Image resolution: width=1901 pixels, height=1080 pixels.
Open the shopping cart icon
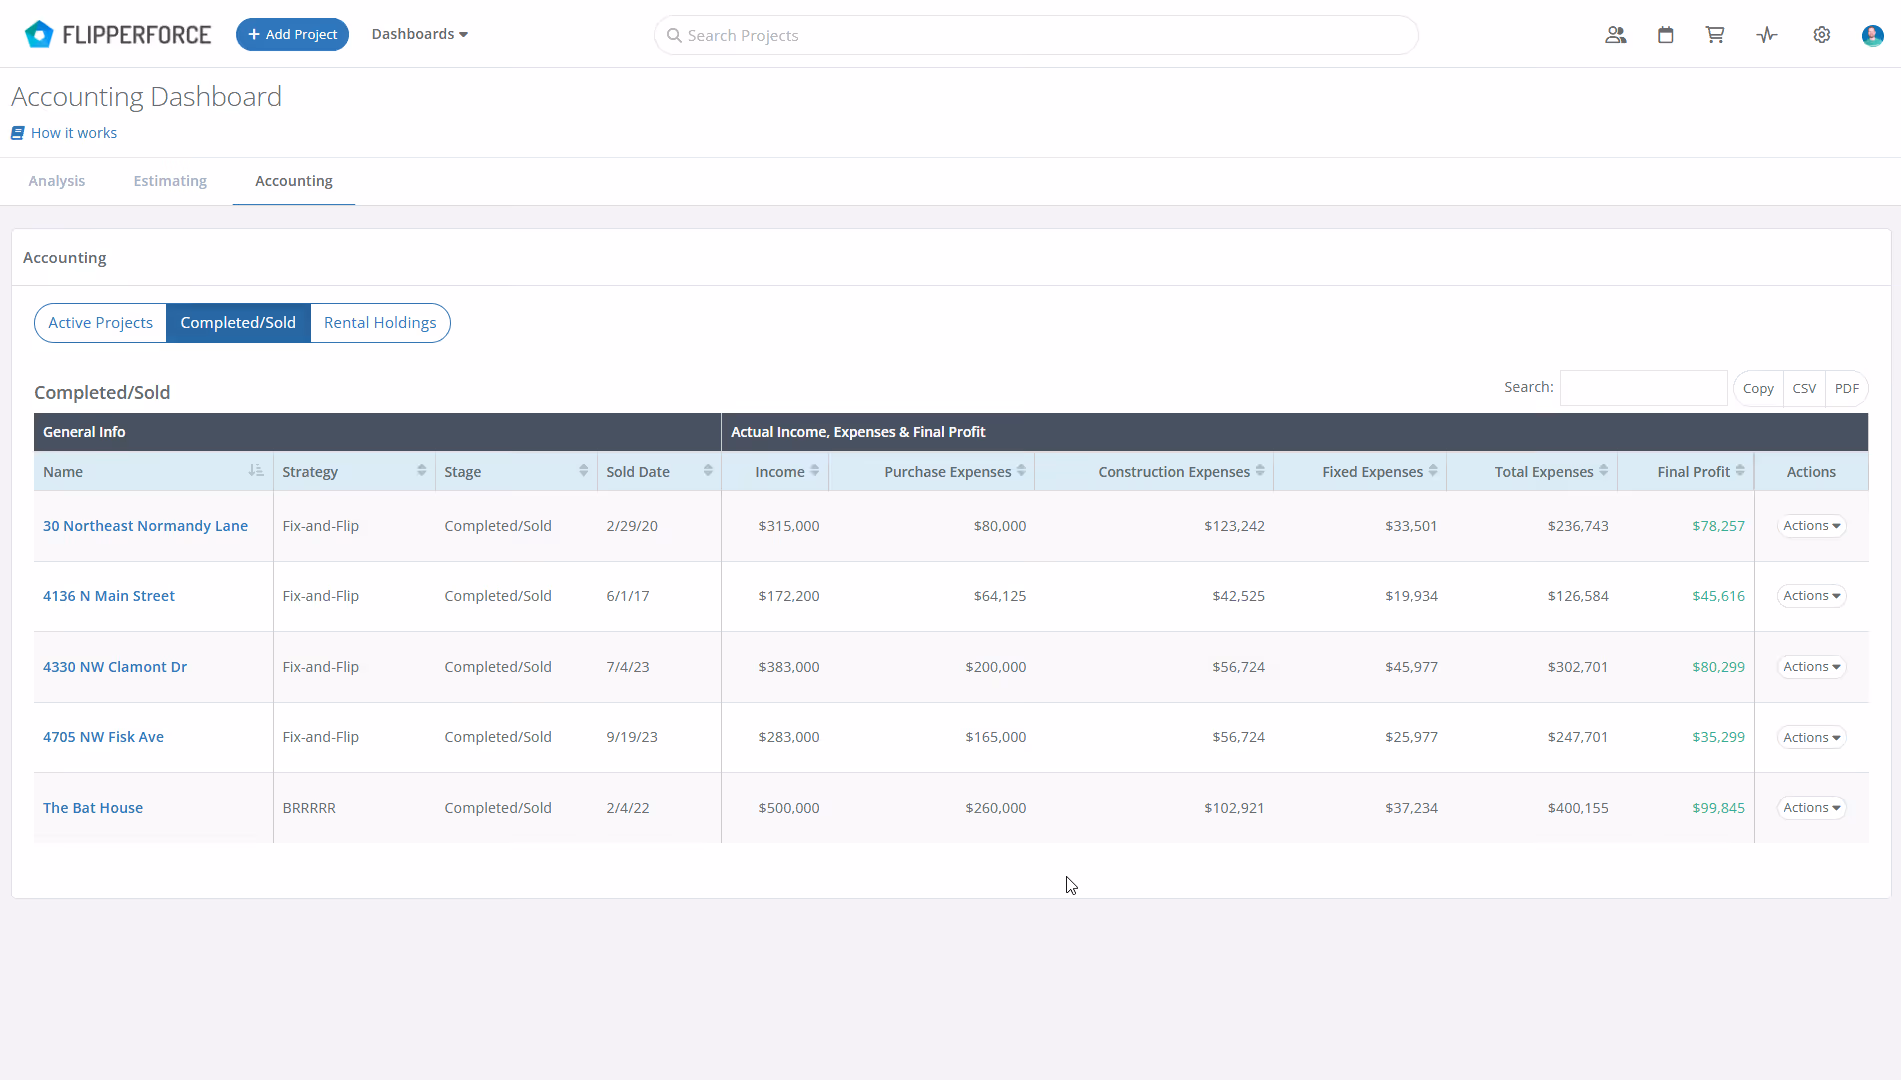(x=1715, y=35)
